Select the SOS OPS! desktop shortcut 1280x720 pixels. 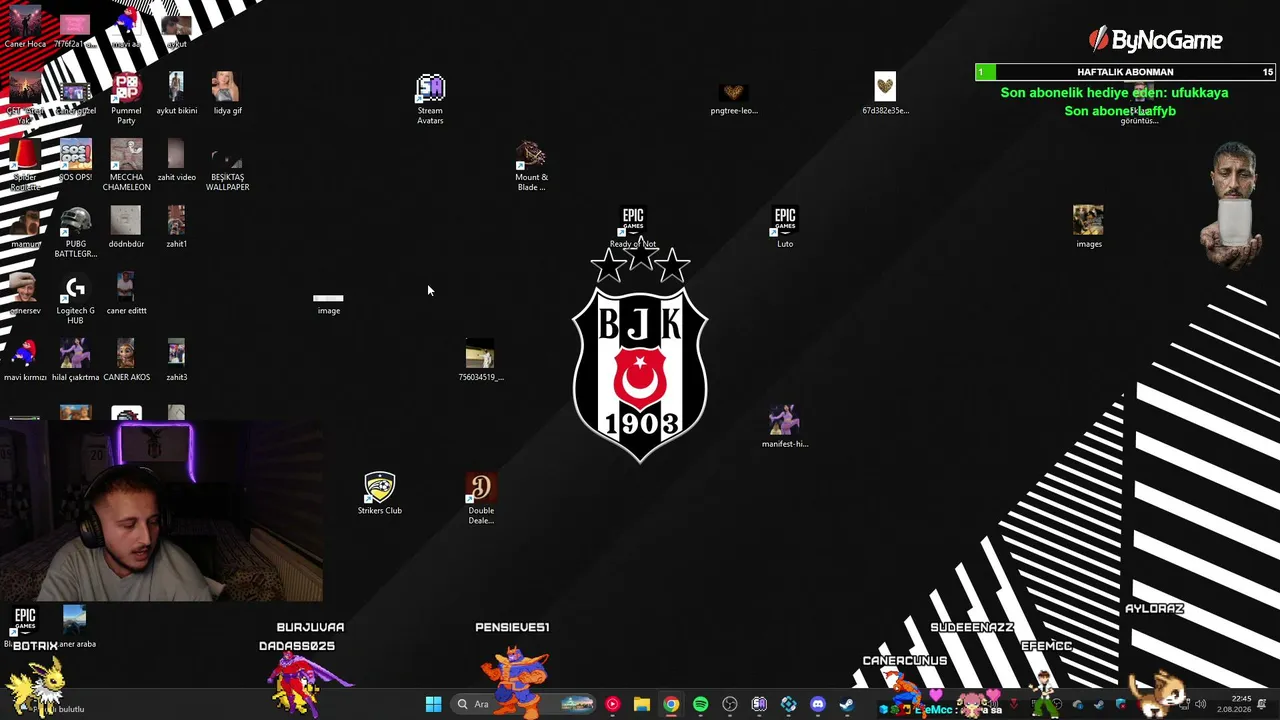pyautogui.click(x=75, y=161)
